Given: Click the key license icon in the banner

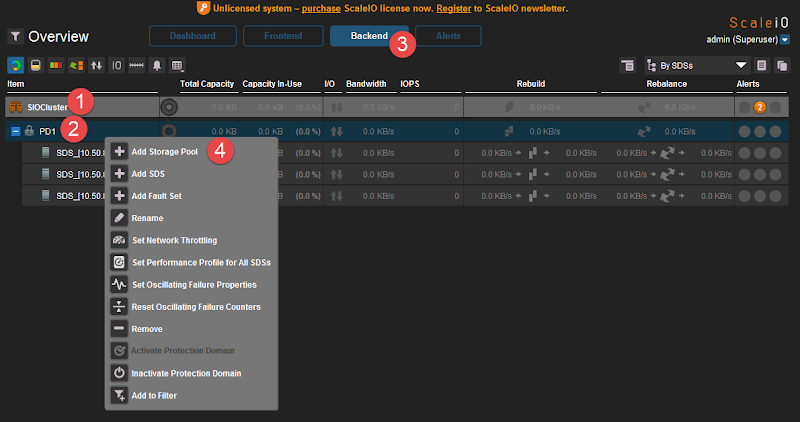Looking at the screenshot, I should tap(203, 8).
